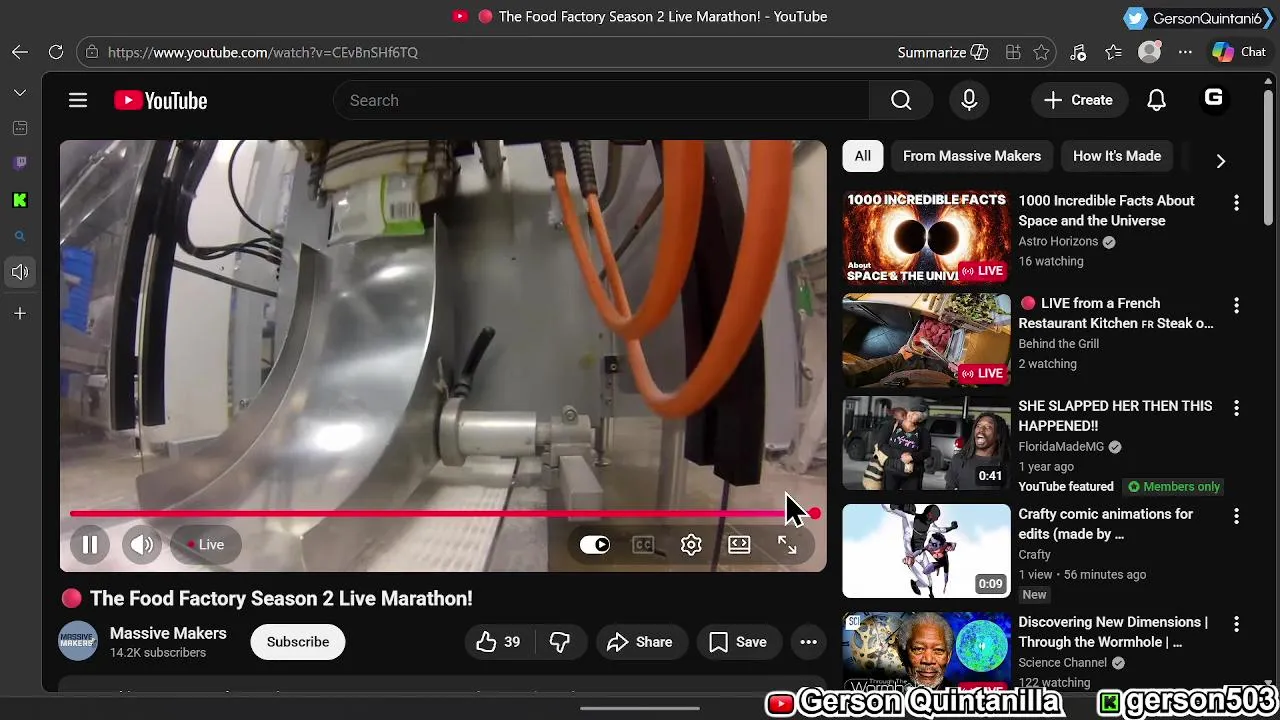This screenshot has height=720, width=1280.
Task: Open Discovering New Dimensions video title
Action: [x=1113, y=632]
